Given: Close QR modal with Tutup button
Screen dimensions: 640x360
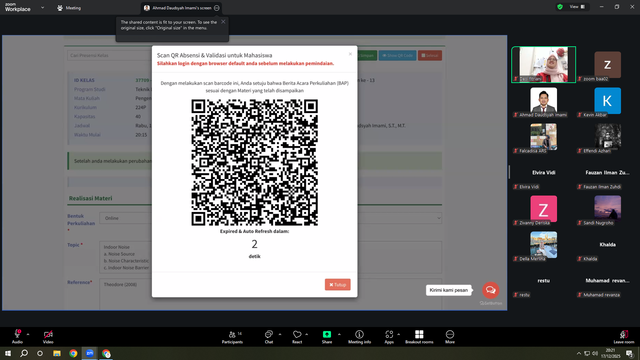Looking at the screenshot, I should pos(338,284).
